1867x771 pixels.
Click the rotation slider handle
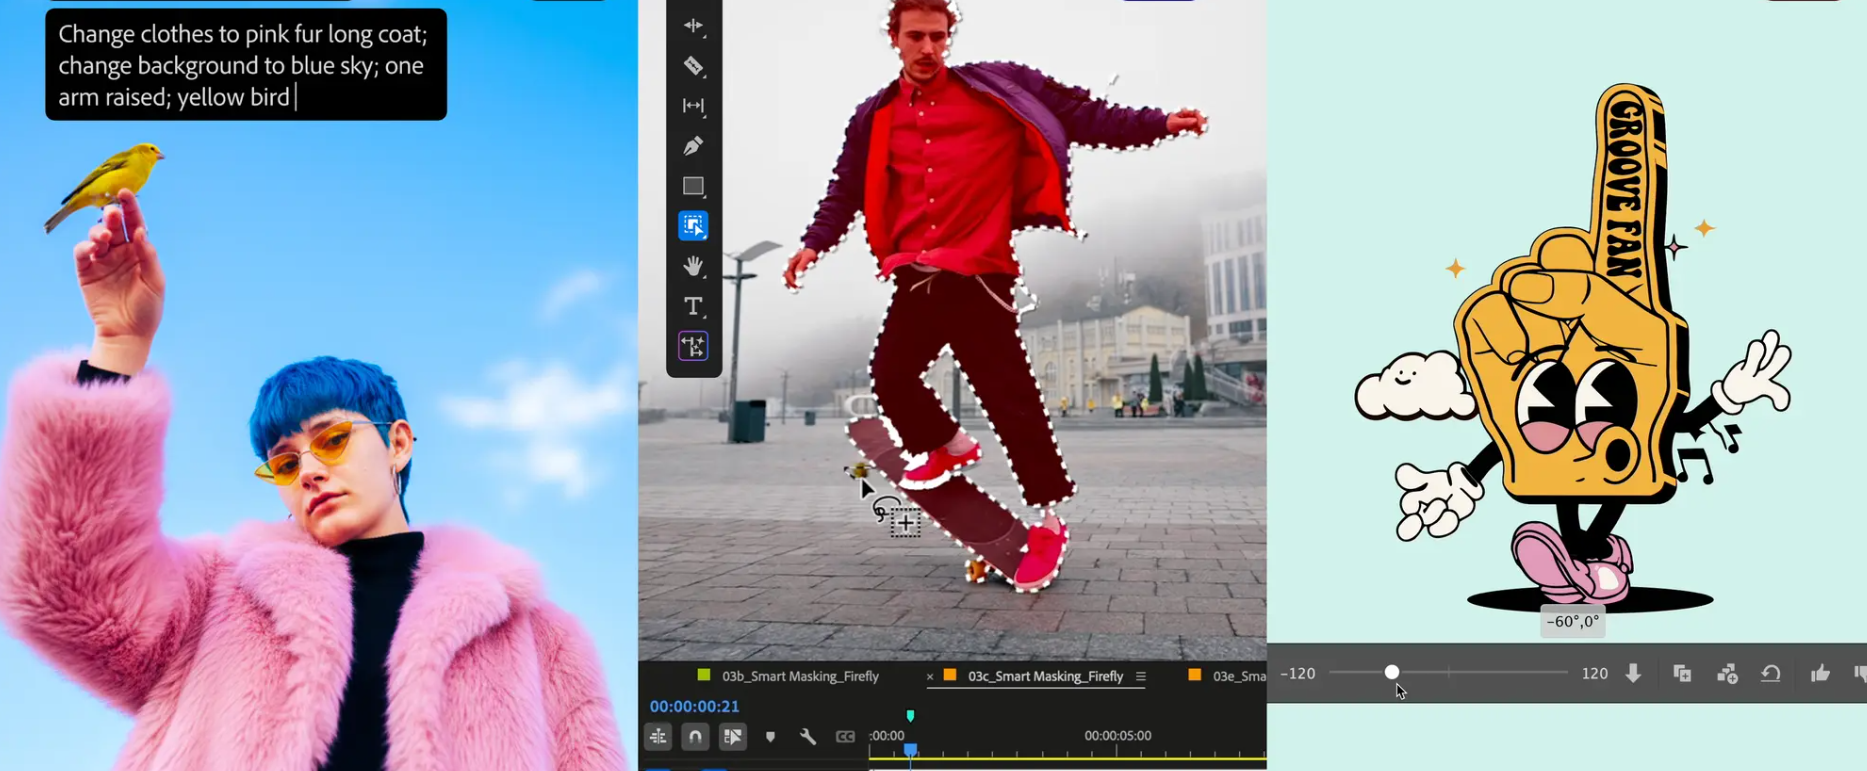click(x=1392, y=672)
